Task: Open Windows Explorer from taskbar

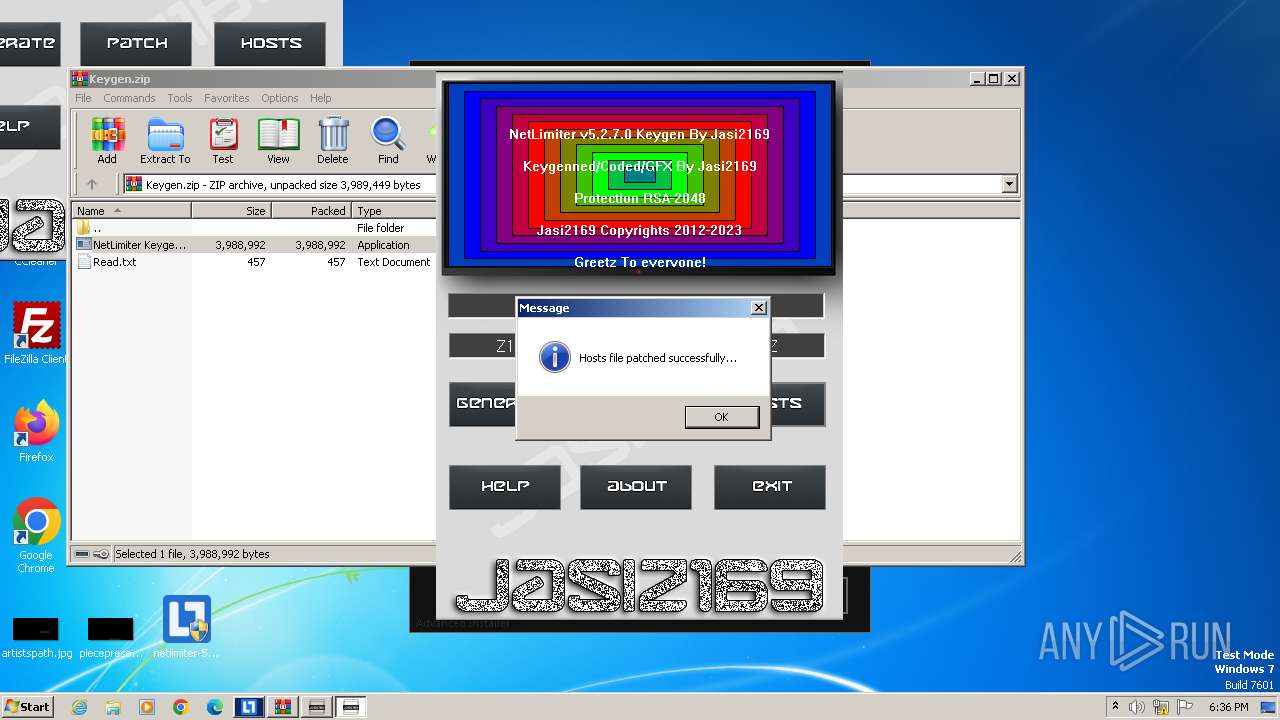Action: [113, 707]
